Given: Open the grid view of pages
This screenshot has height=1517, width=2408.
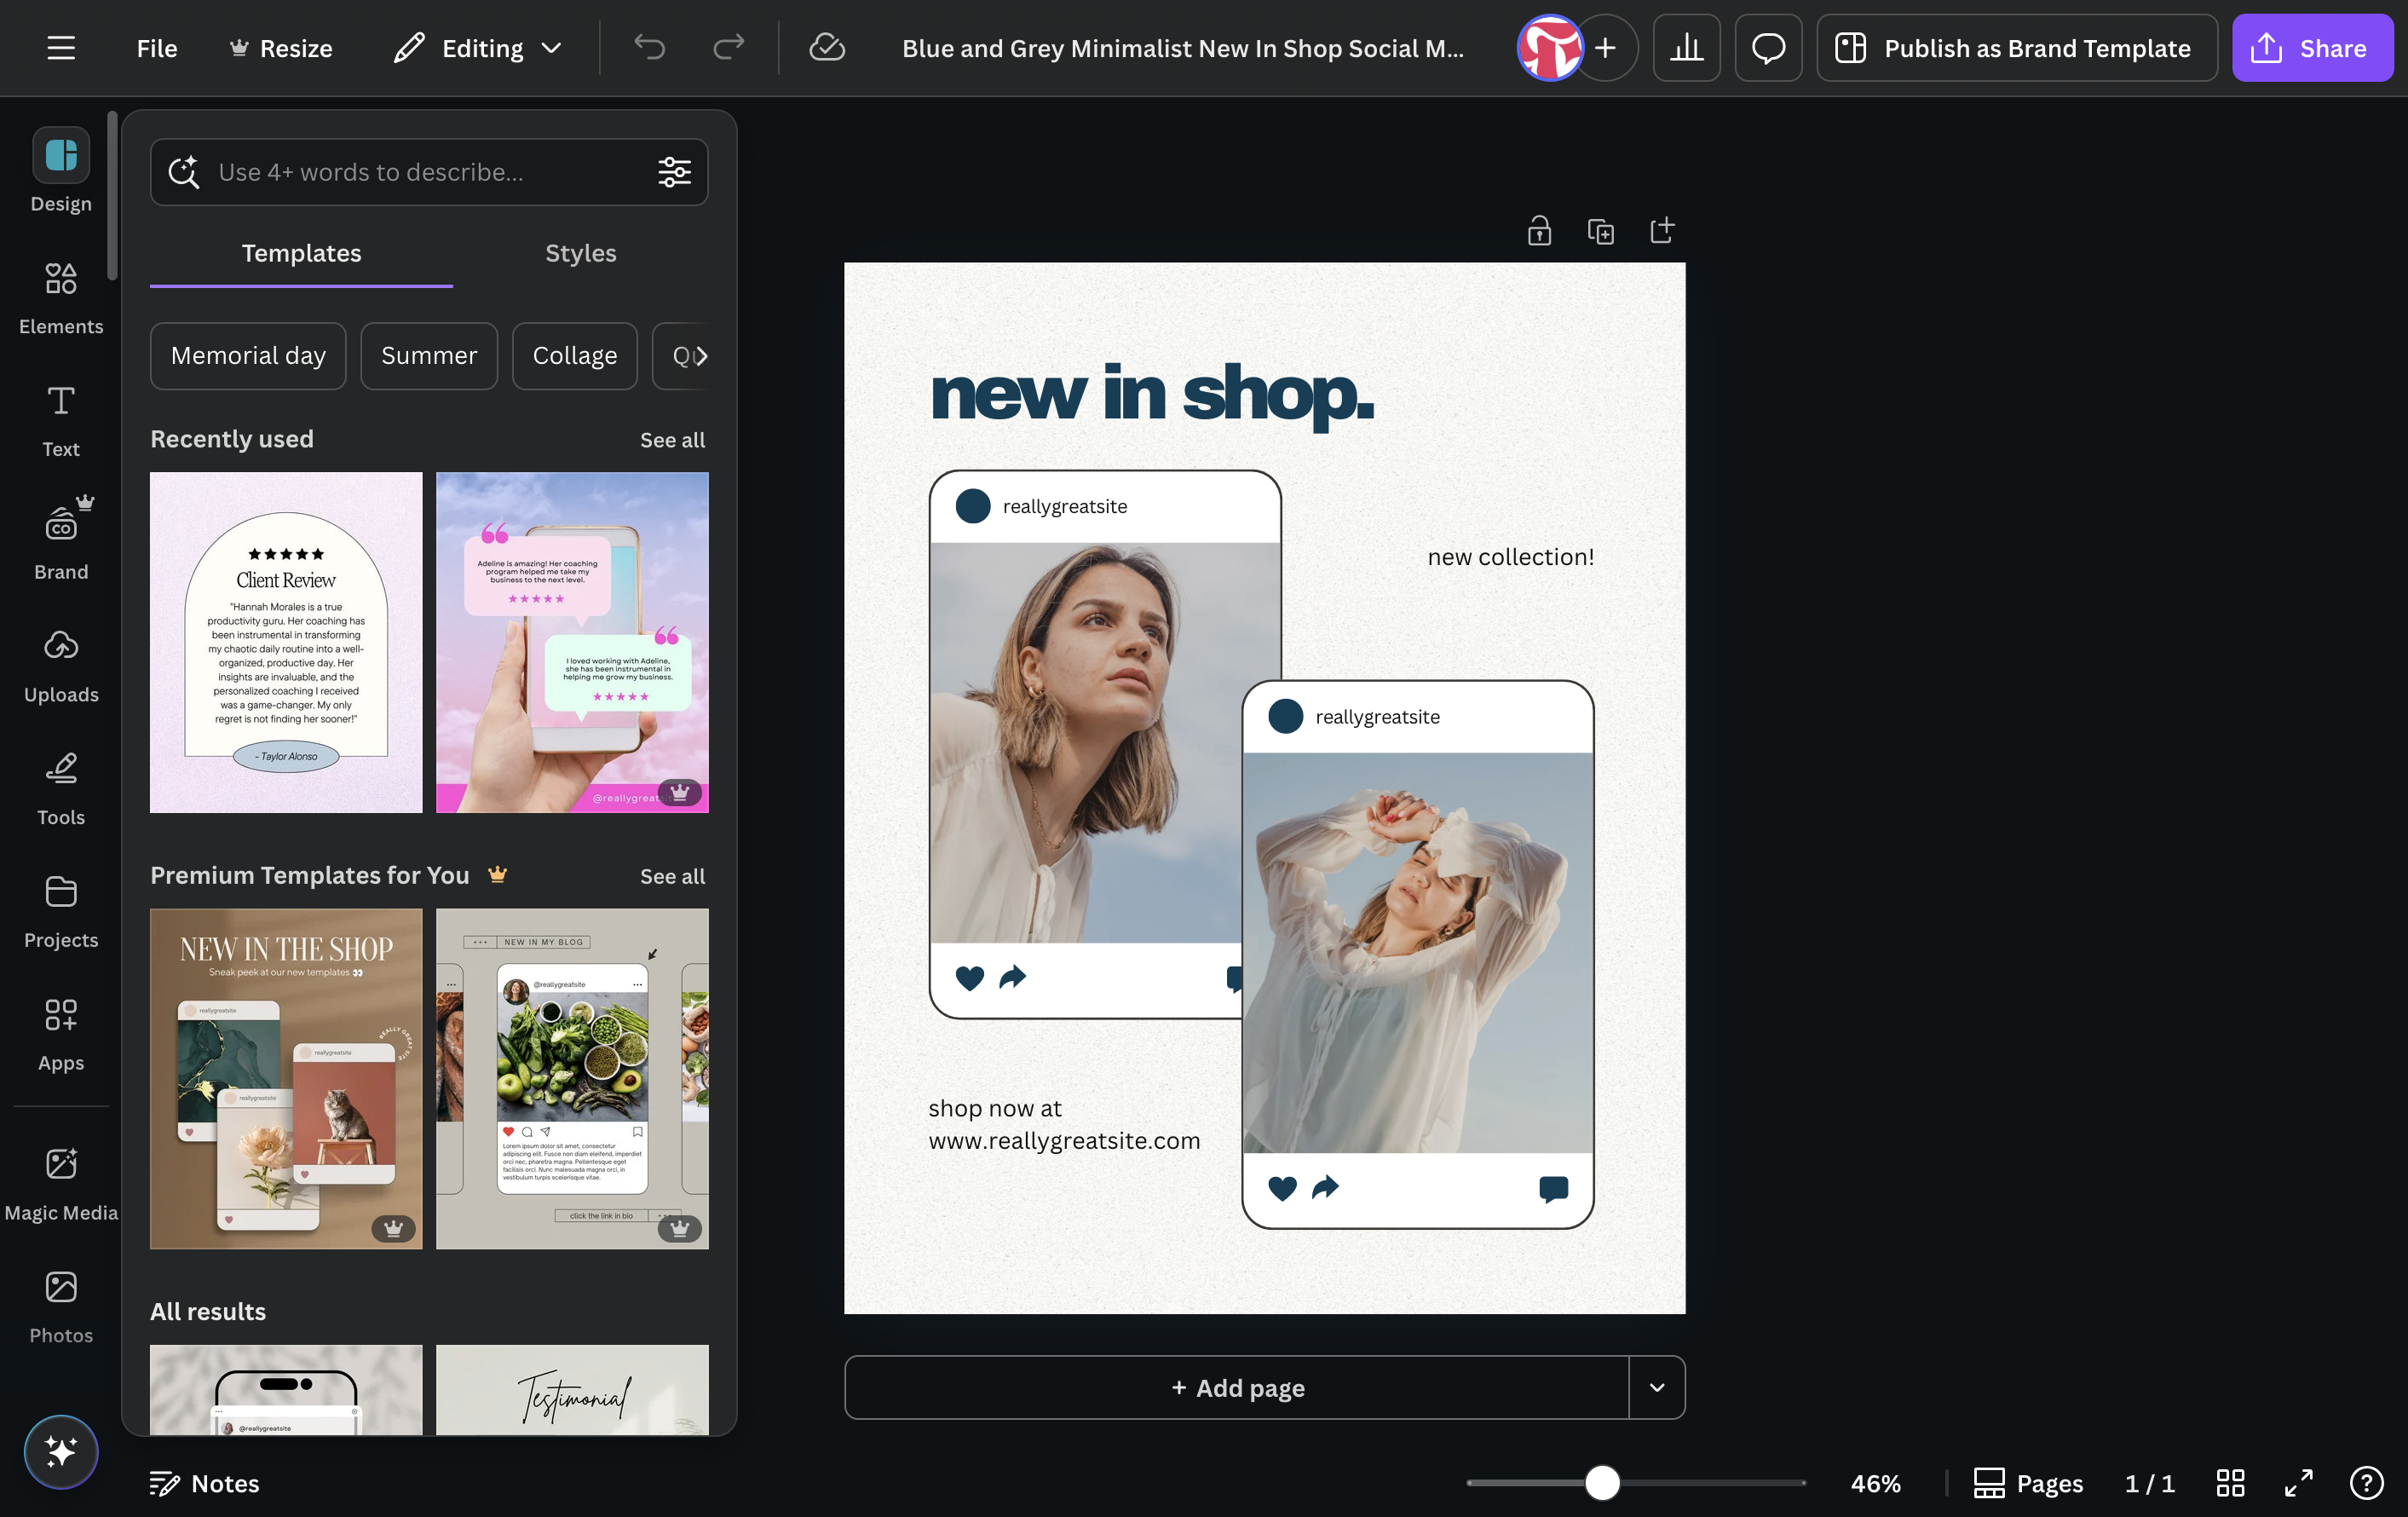Looking at the screenshot, I should (2230, 1482).
